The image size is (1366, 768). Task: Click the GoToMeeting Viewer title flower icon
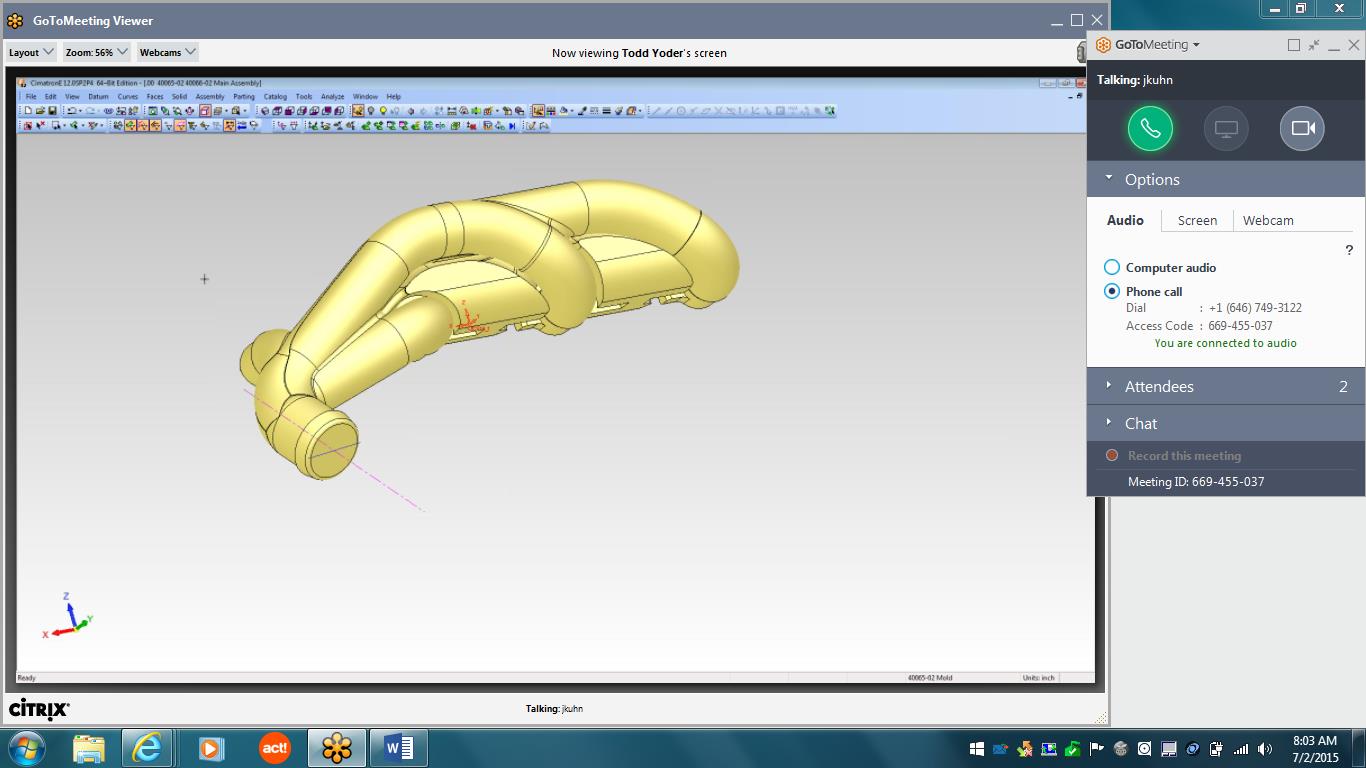(15, 20)
